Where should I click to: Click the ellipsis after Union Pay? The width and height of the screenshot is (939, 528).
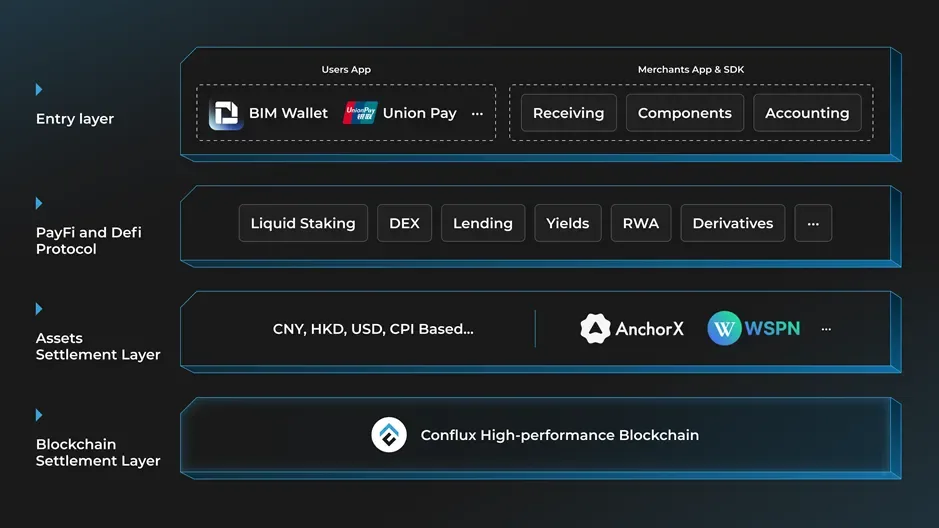point(477,114)
